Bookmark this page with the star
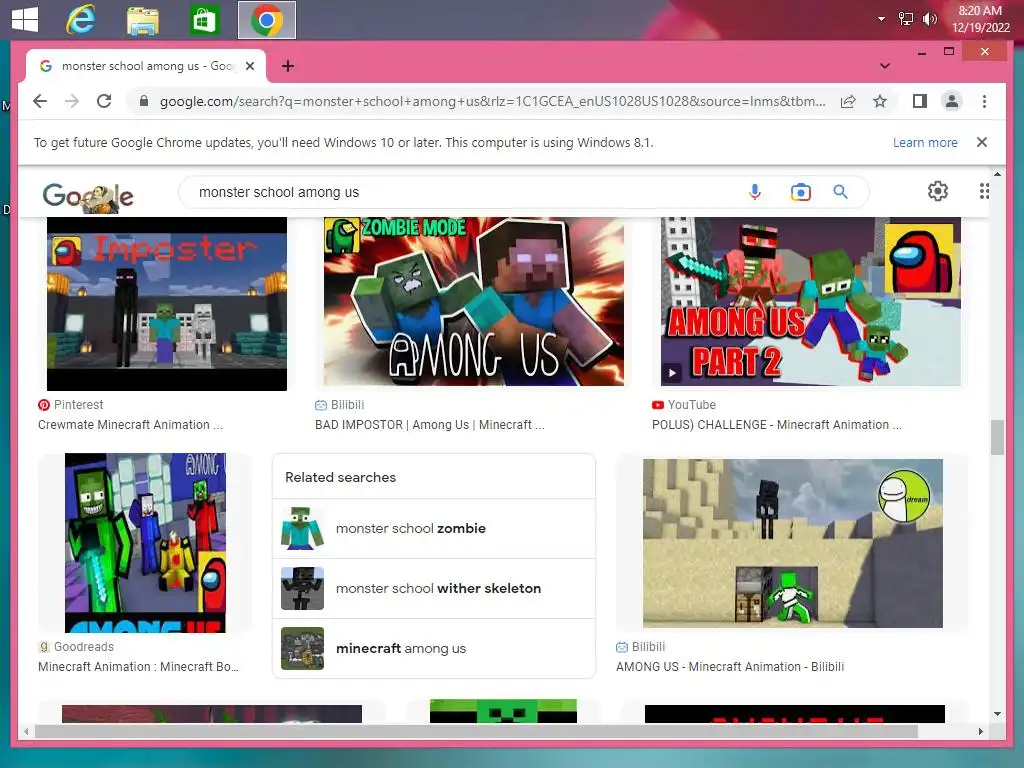Image resolution: width=1024 pixels, height=768 pixels. [880, 101]
